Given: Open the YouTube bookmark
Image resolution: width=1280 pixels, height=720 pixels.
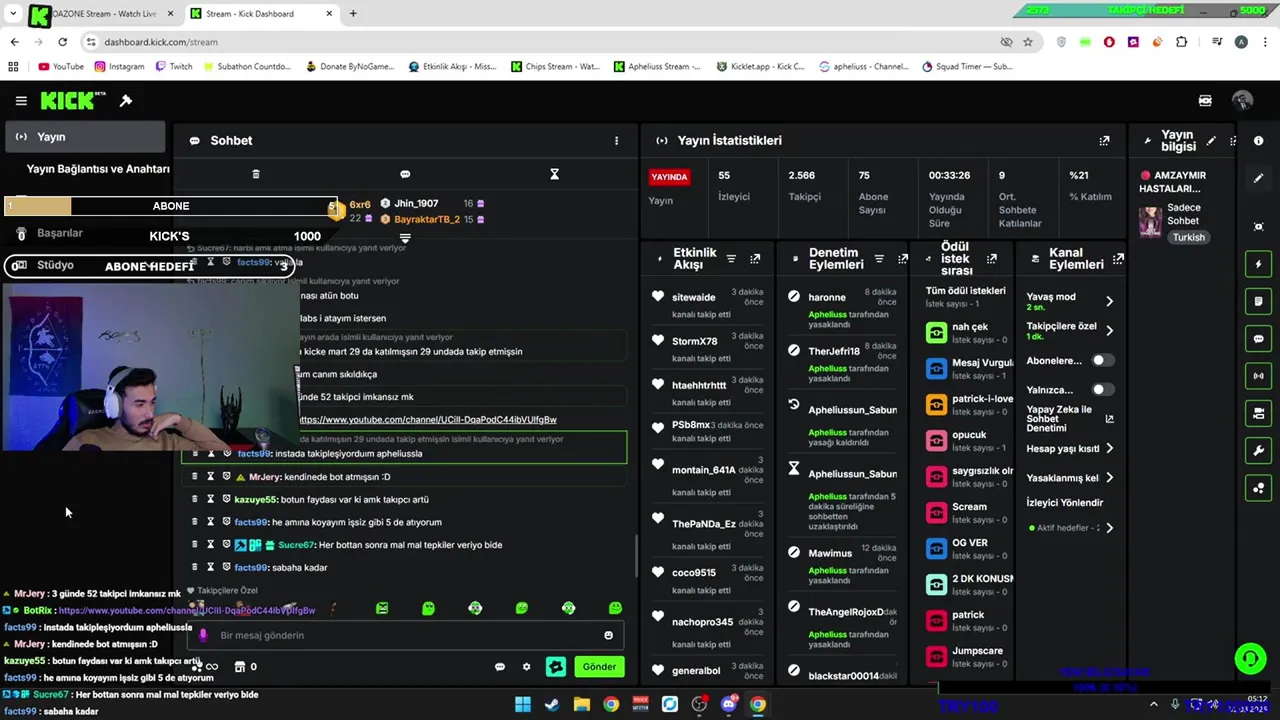Looking at the screenshot, I should [x=60, y=67].
